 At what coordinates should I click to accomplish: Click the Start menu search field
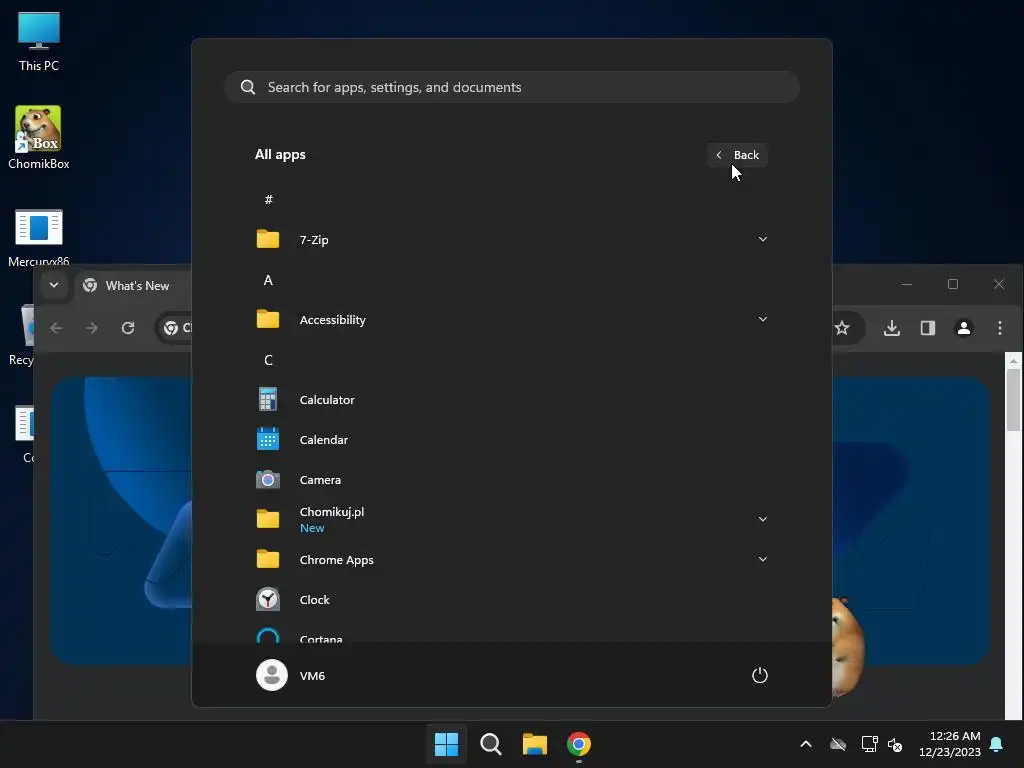click(512, 88)
